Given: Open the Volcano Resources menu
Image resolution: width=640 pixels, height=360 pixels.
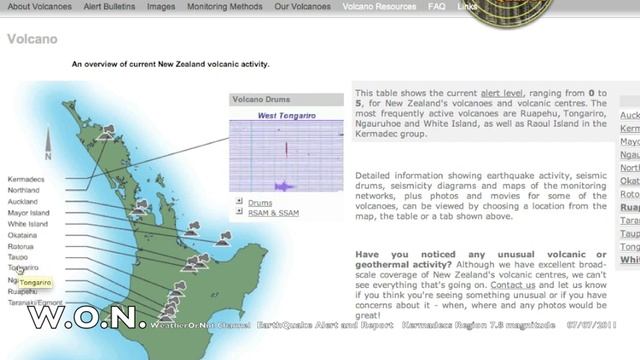Looking at the screenshot, I should pyautogui.click(x=379, y=7).
